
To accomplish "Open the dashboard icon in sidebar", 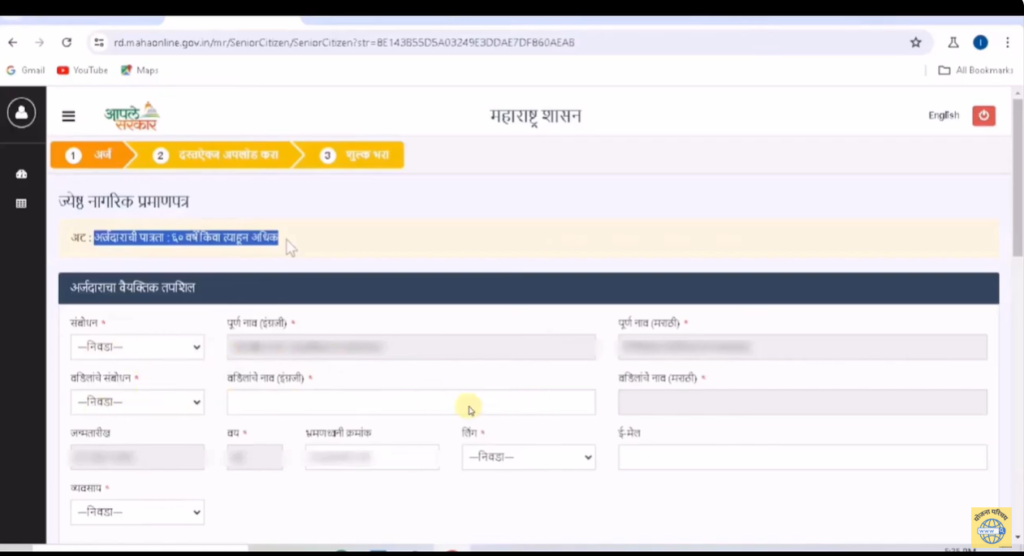I will (21, 174).
